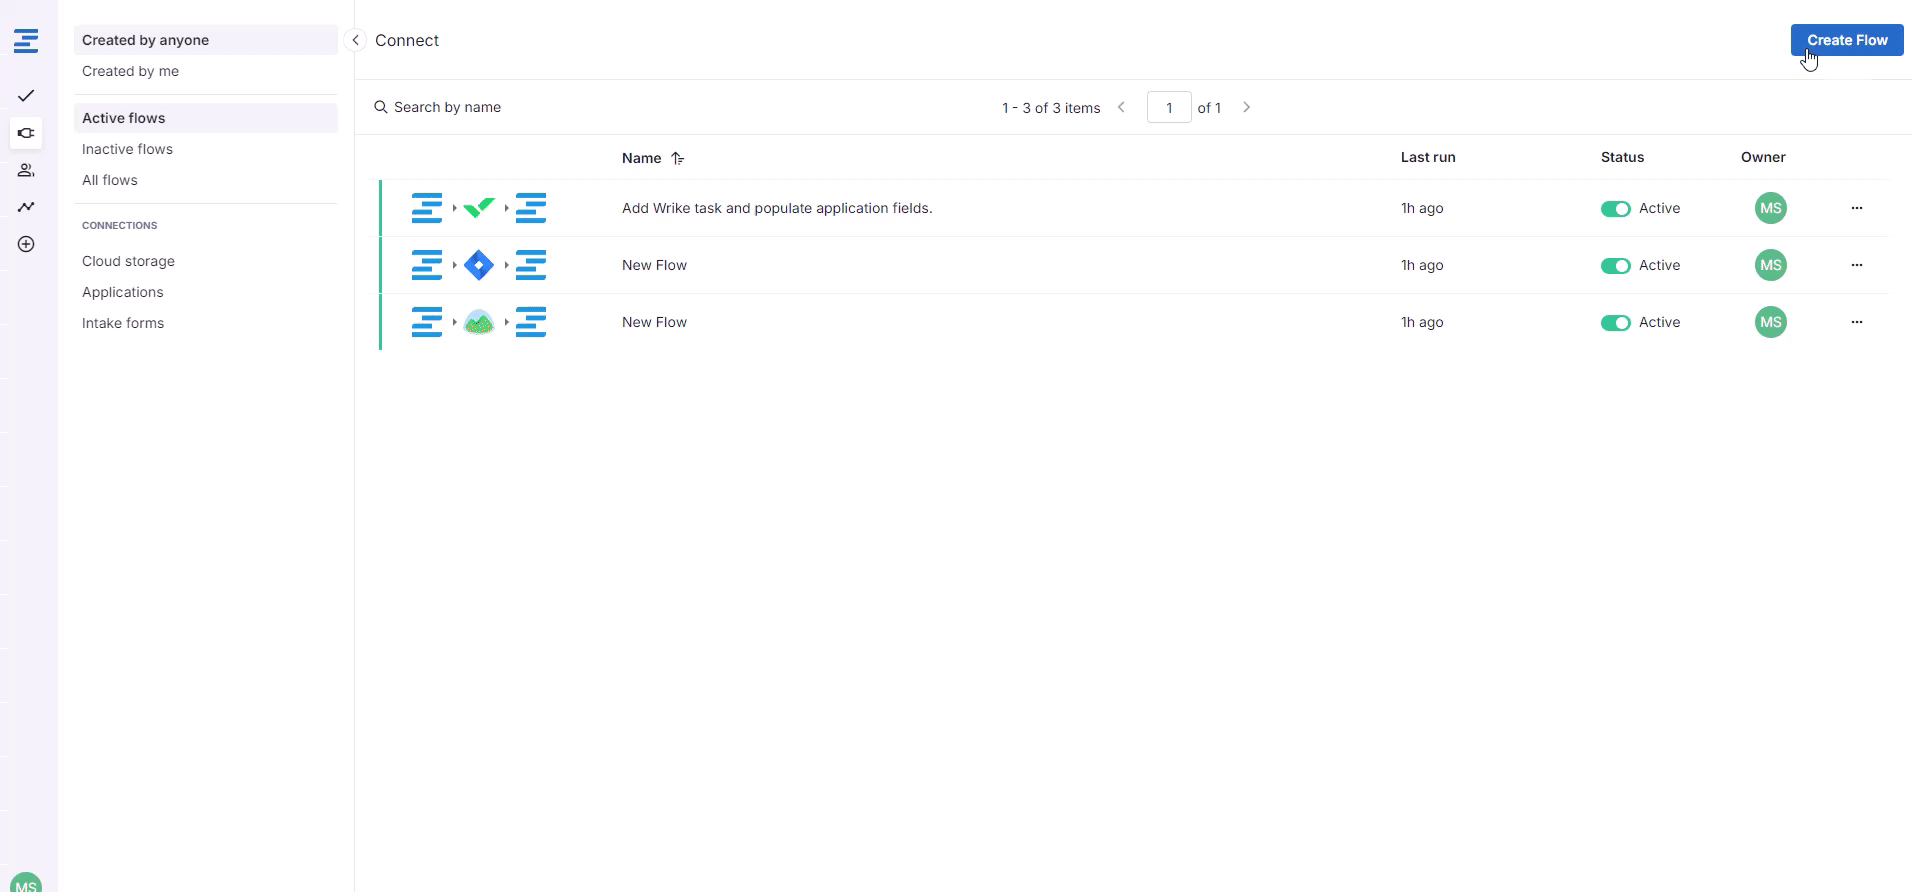Switch off the third New Flow status
The width and height of the screenshot is (1912, 892).
click(x=1615, y=323)
